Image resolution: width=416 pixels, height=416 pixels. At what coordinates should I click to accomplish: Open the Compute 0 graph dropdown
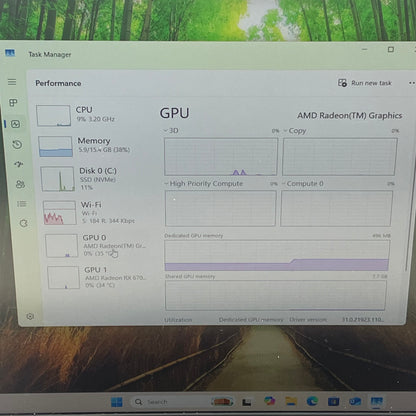tap(303, 184)
